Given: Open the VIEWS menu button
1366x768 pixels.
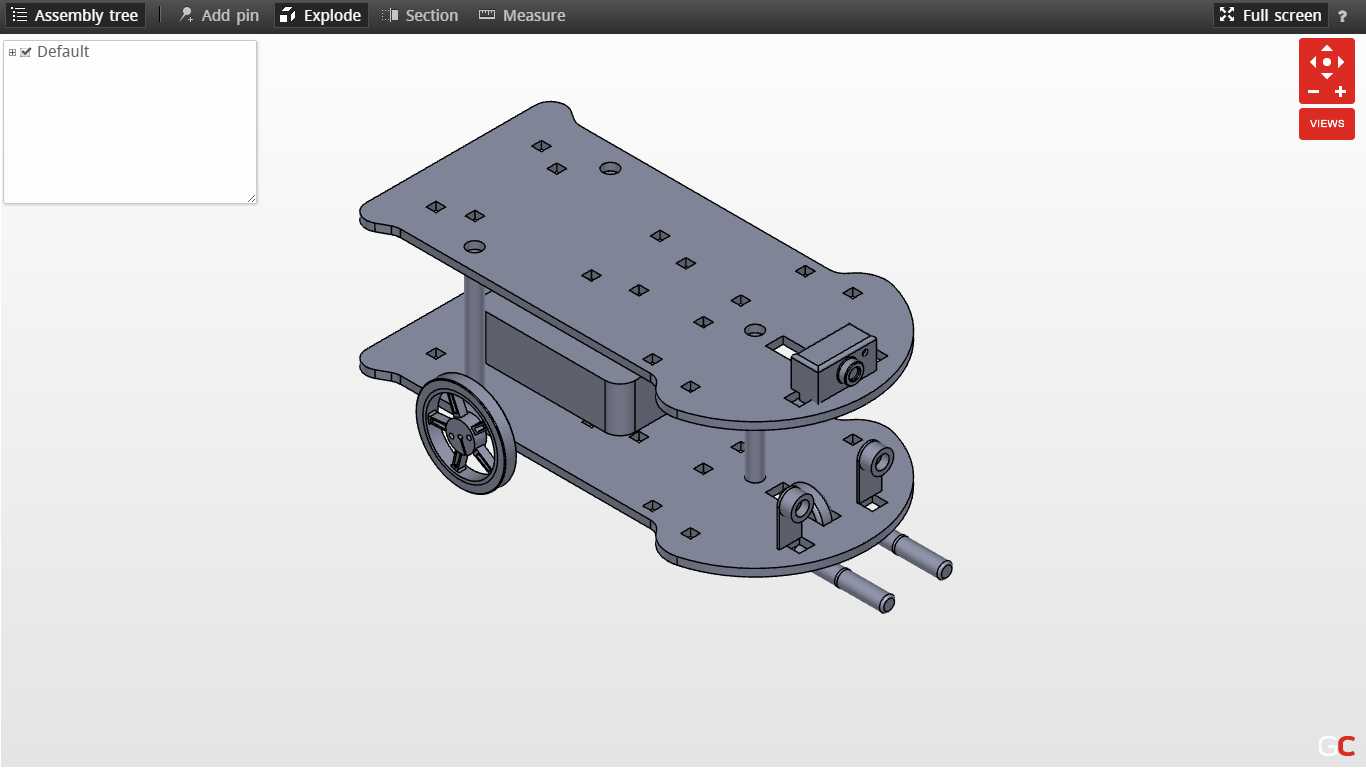Looking at the screenshot, I should pyautogui.click(x=1327, y=124).
